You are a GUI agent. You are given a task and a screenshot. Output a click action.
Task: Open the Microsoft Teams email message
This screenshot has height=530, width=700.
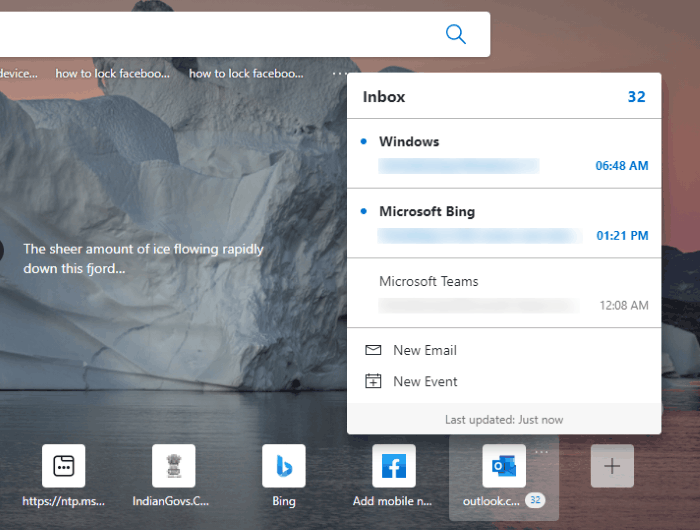click(x=504, y=293)
